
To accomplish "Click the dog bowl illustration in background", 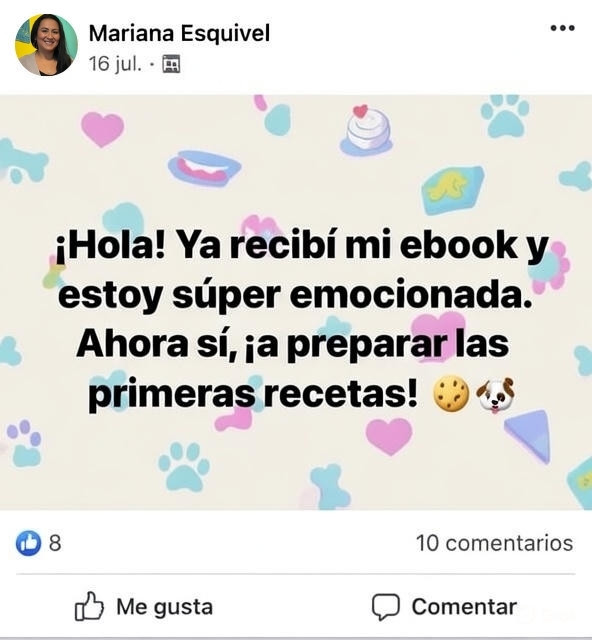I will pos(204,168).
